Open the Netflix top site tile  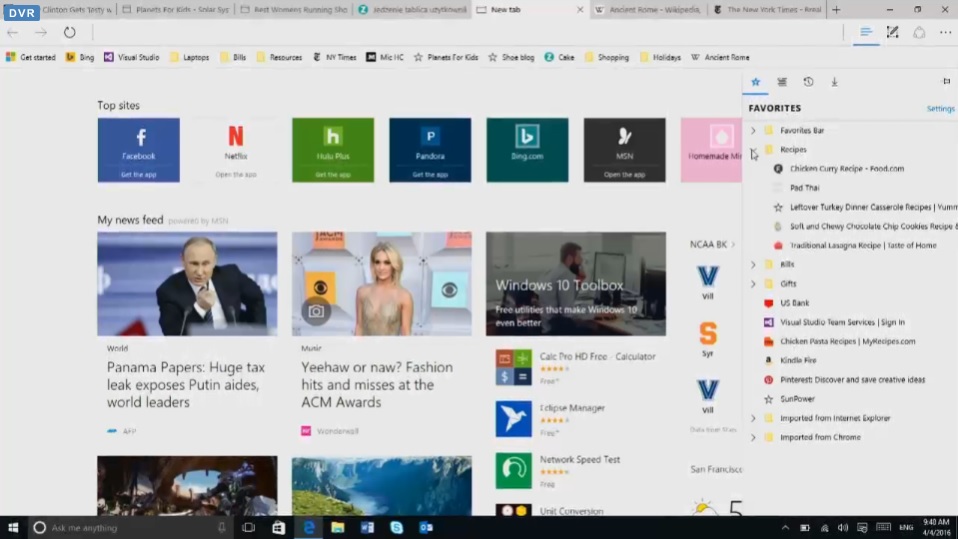tap(236, 150)
